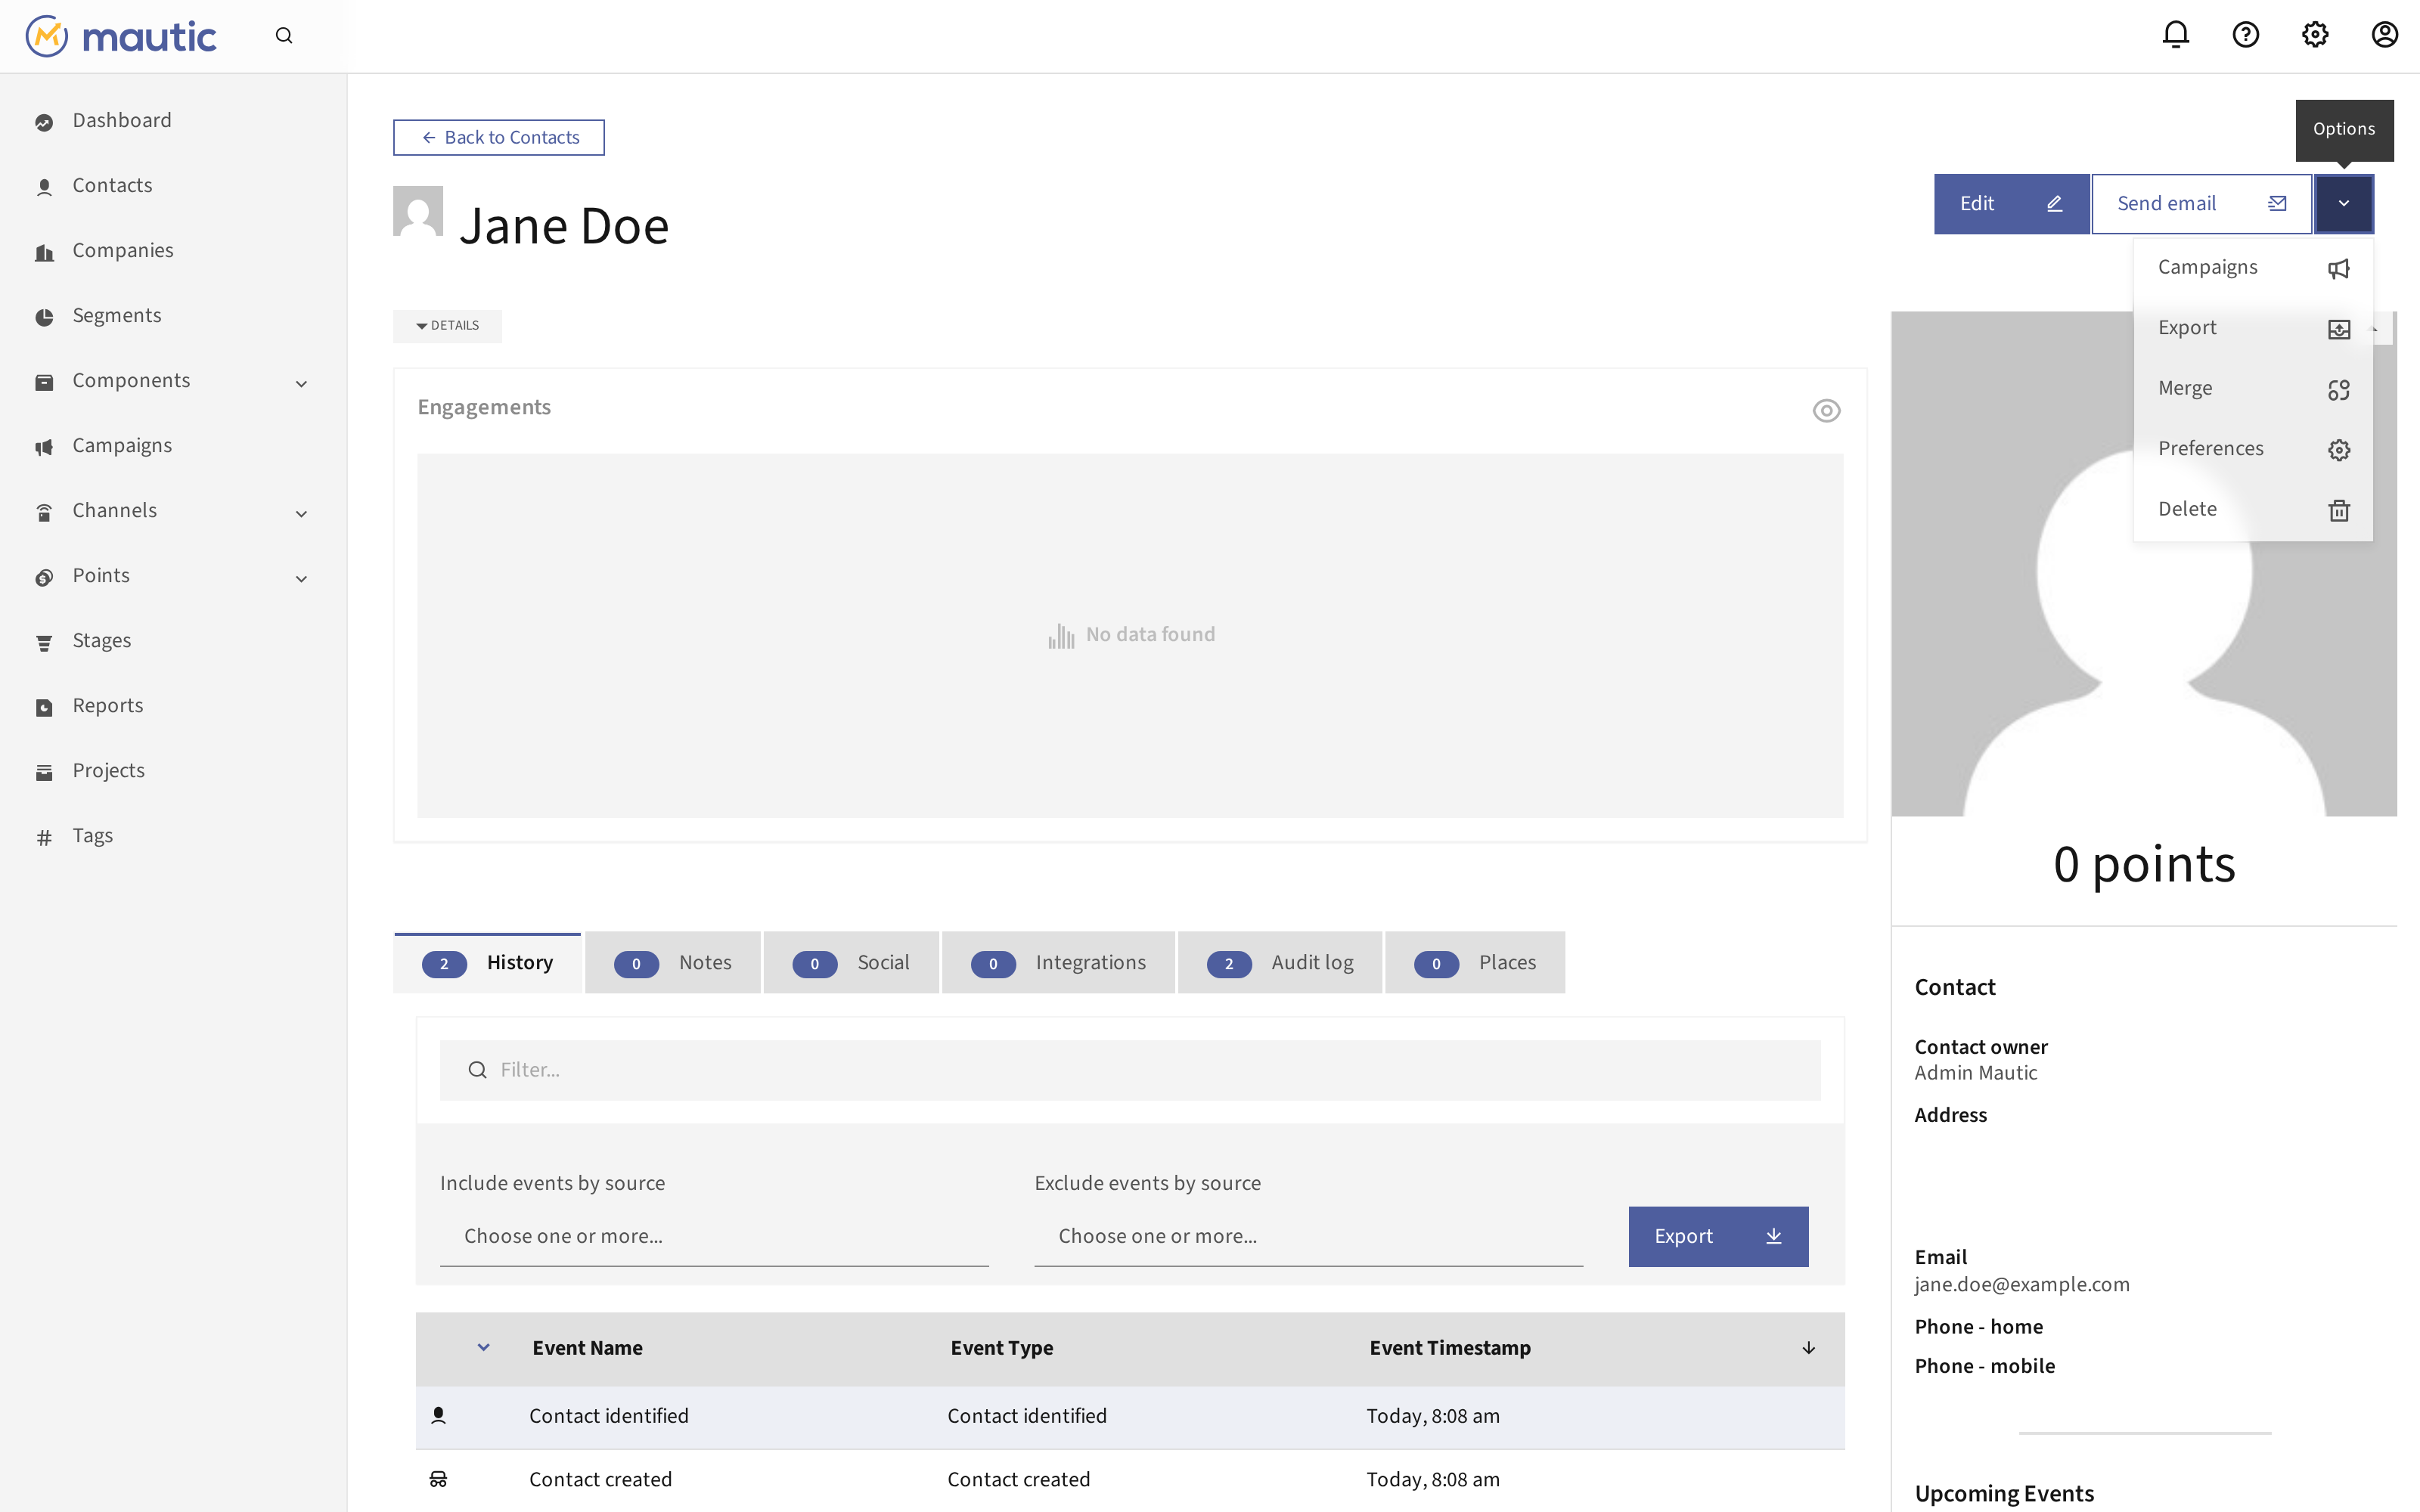2420x1512 pixels.
Task: Click the Dashboard gauge icon
Action: 44,122
